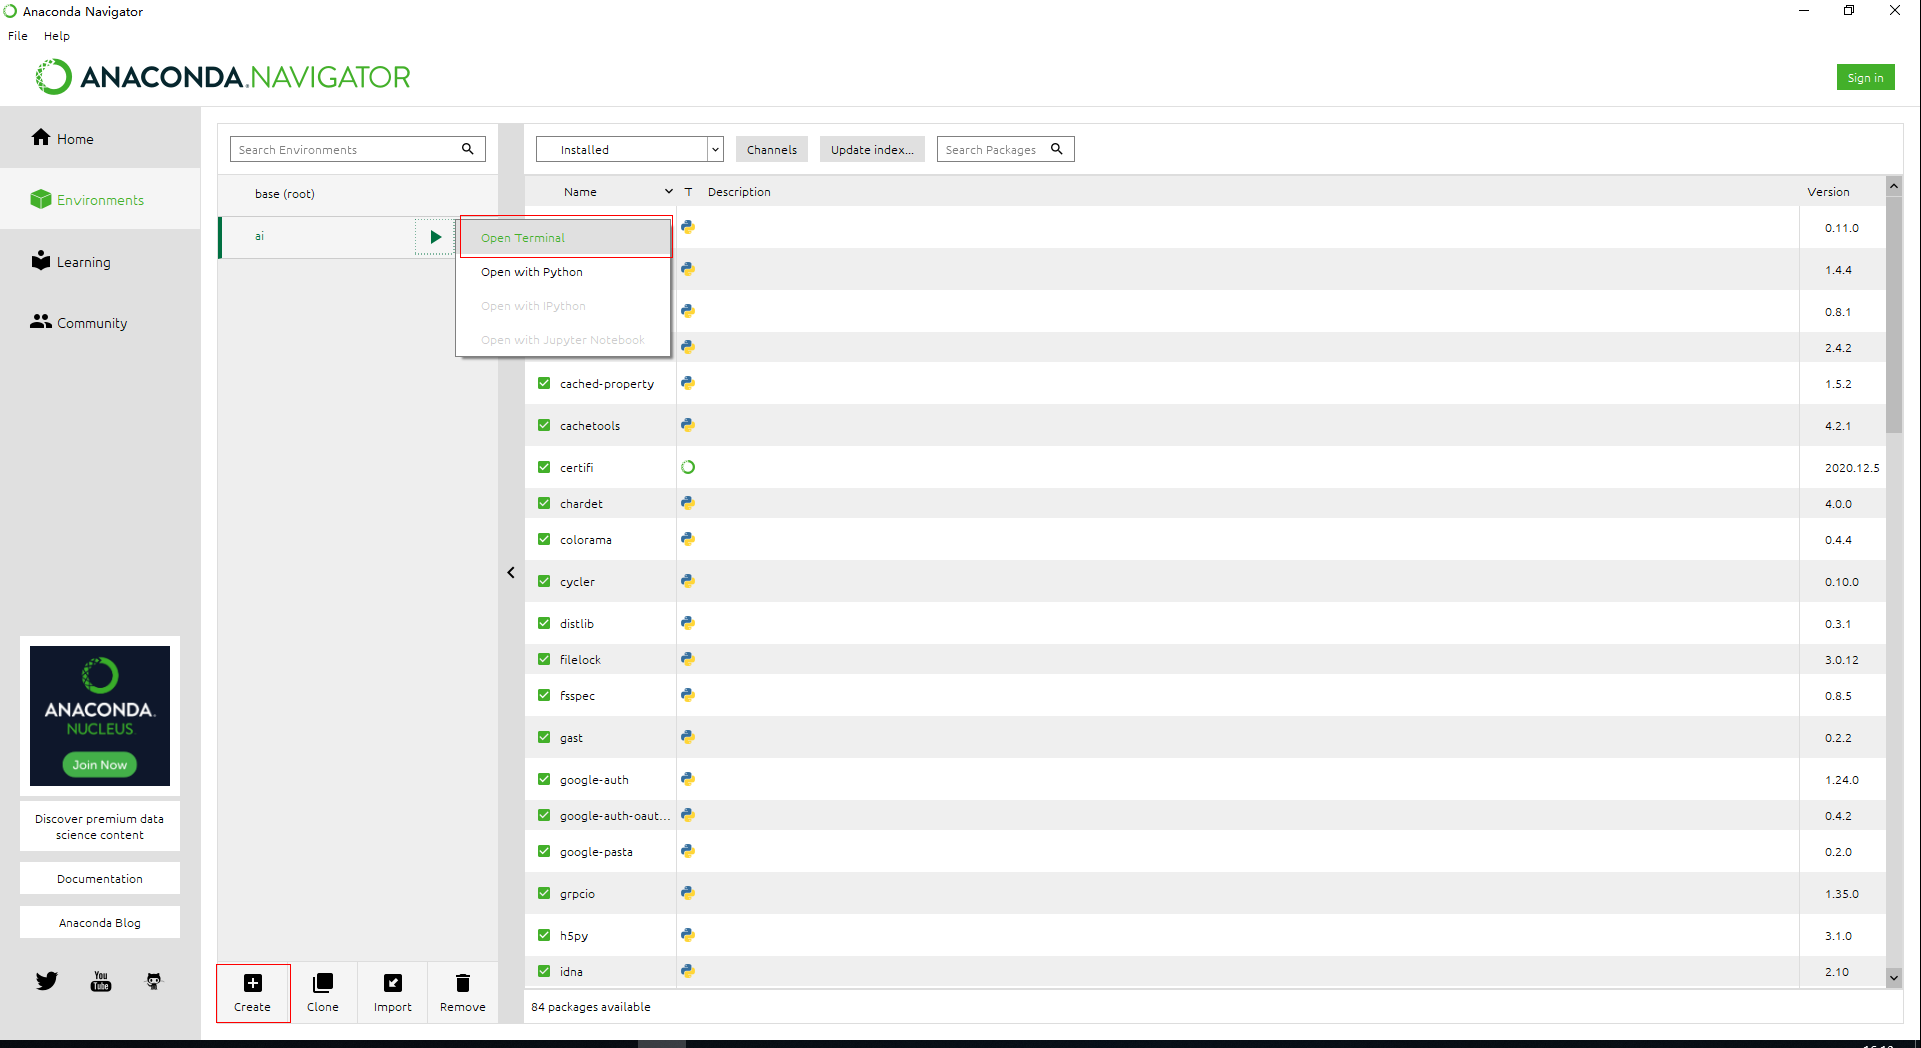Toggle the google-pasta package checkbox

click(544, 851)
